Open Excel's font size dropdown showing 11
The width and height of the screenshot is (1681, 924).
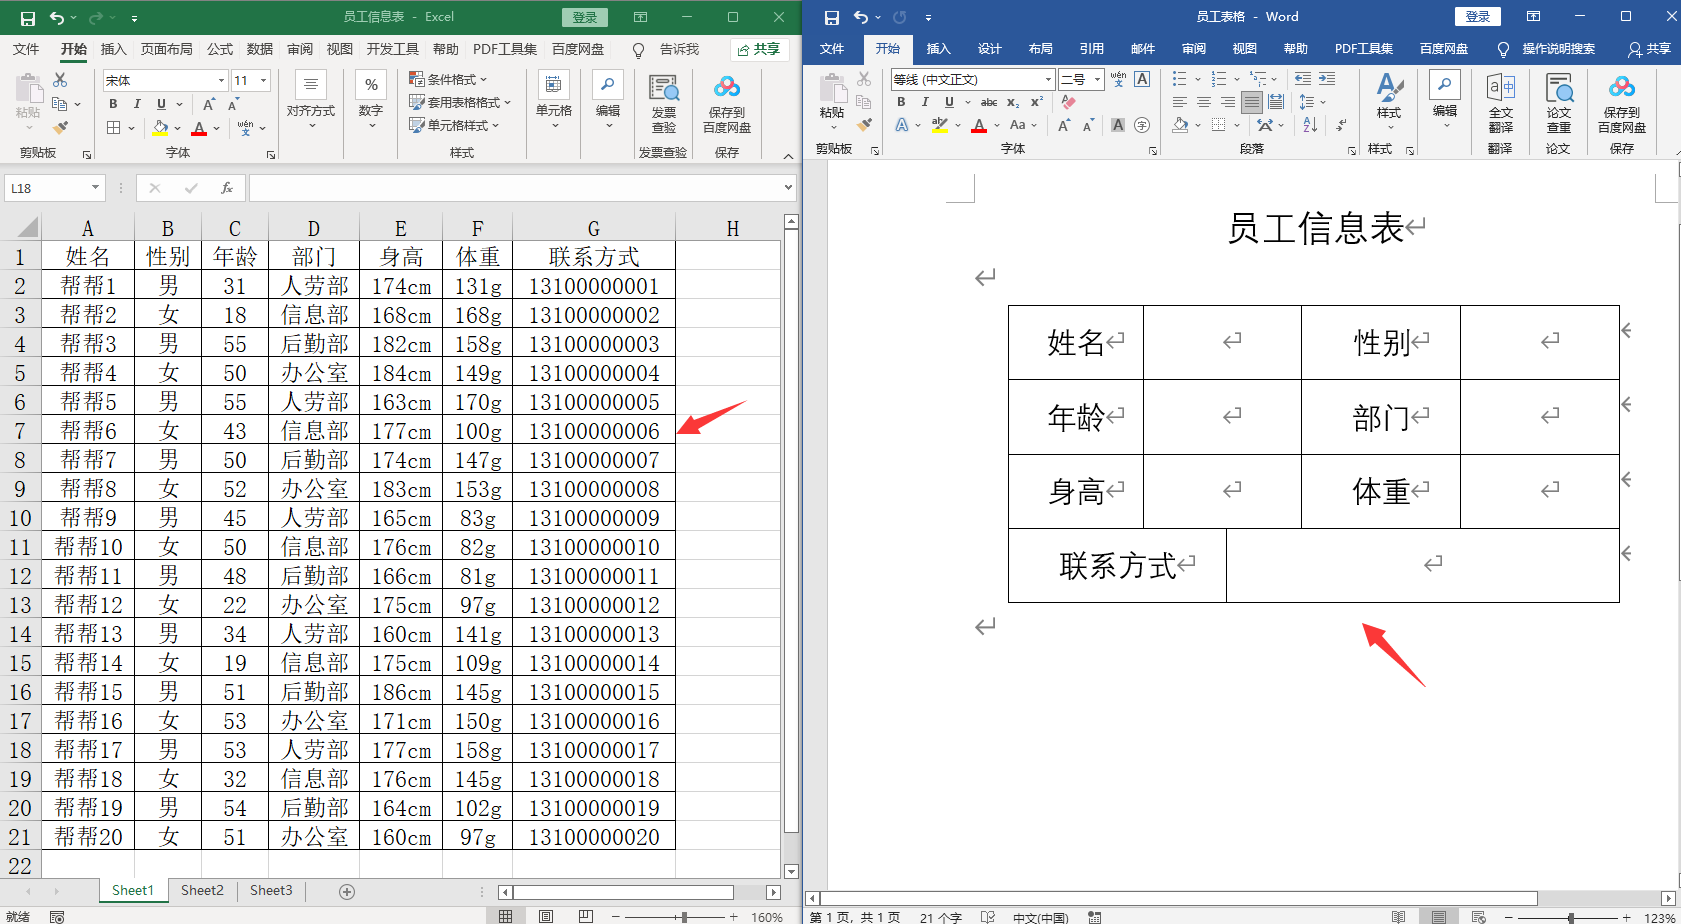[x=263, y=80]
